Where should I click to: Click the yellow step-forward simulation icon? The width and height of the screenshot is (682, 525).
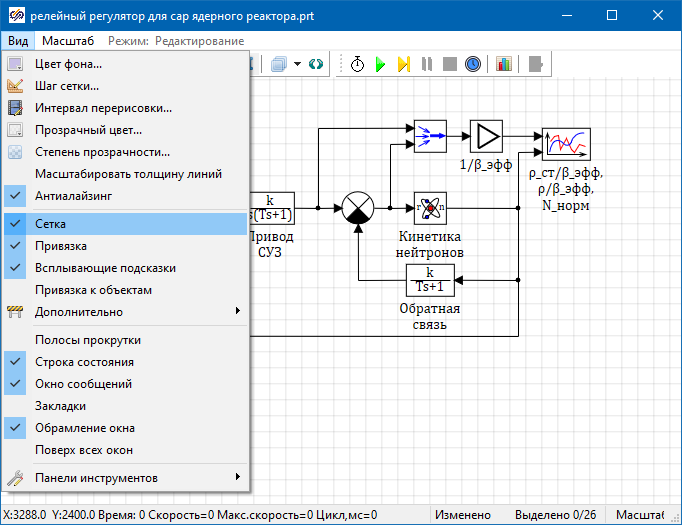[x=403, y=64]
